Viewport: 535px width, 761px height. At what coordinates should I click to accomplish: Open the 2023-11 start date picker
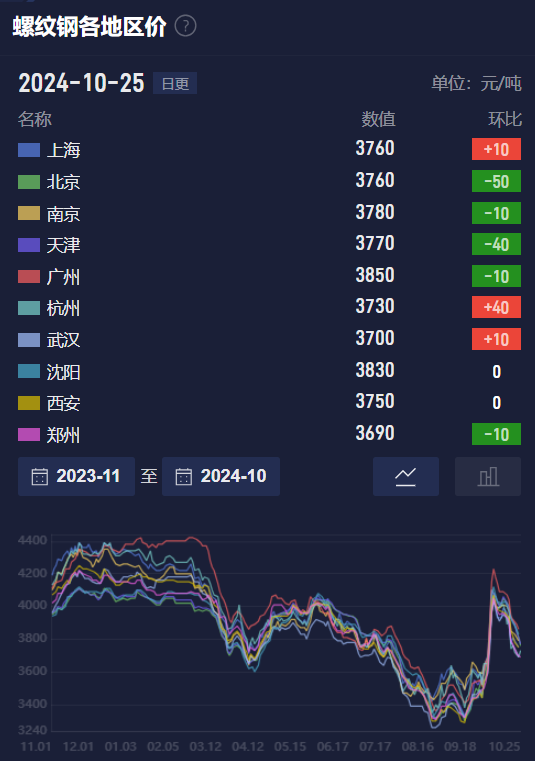coord(76,476)
